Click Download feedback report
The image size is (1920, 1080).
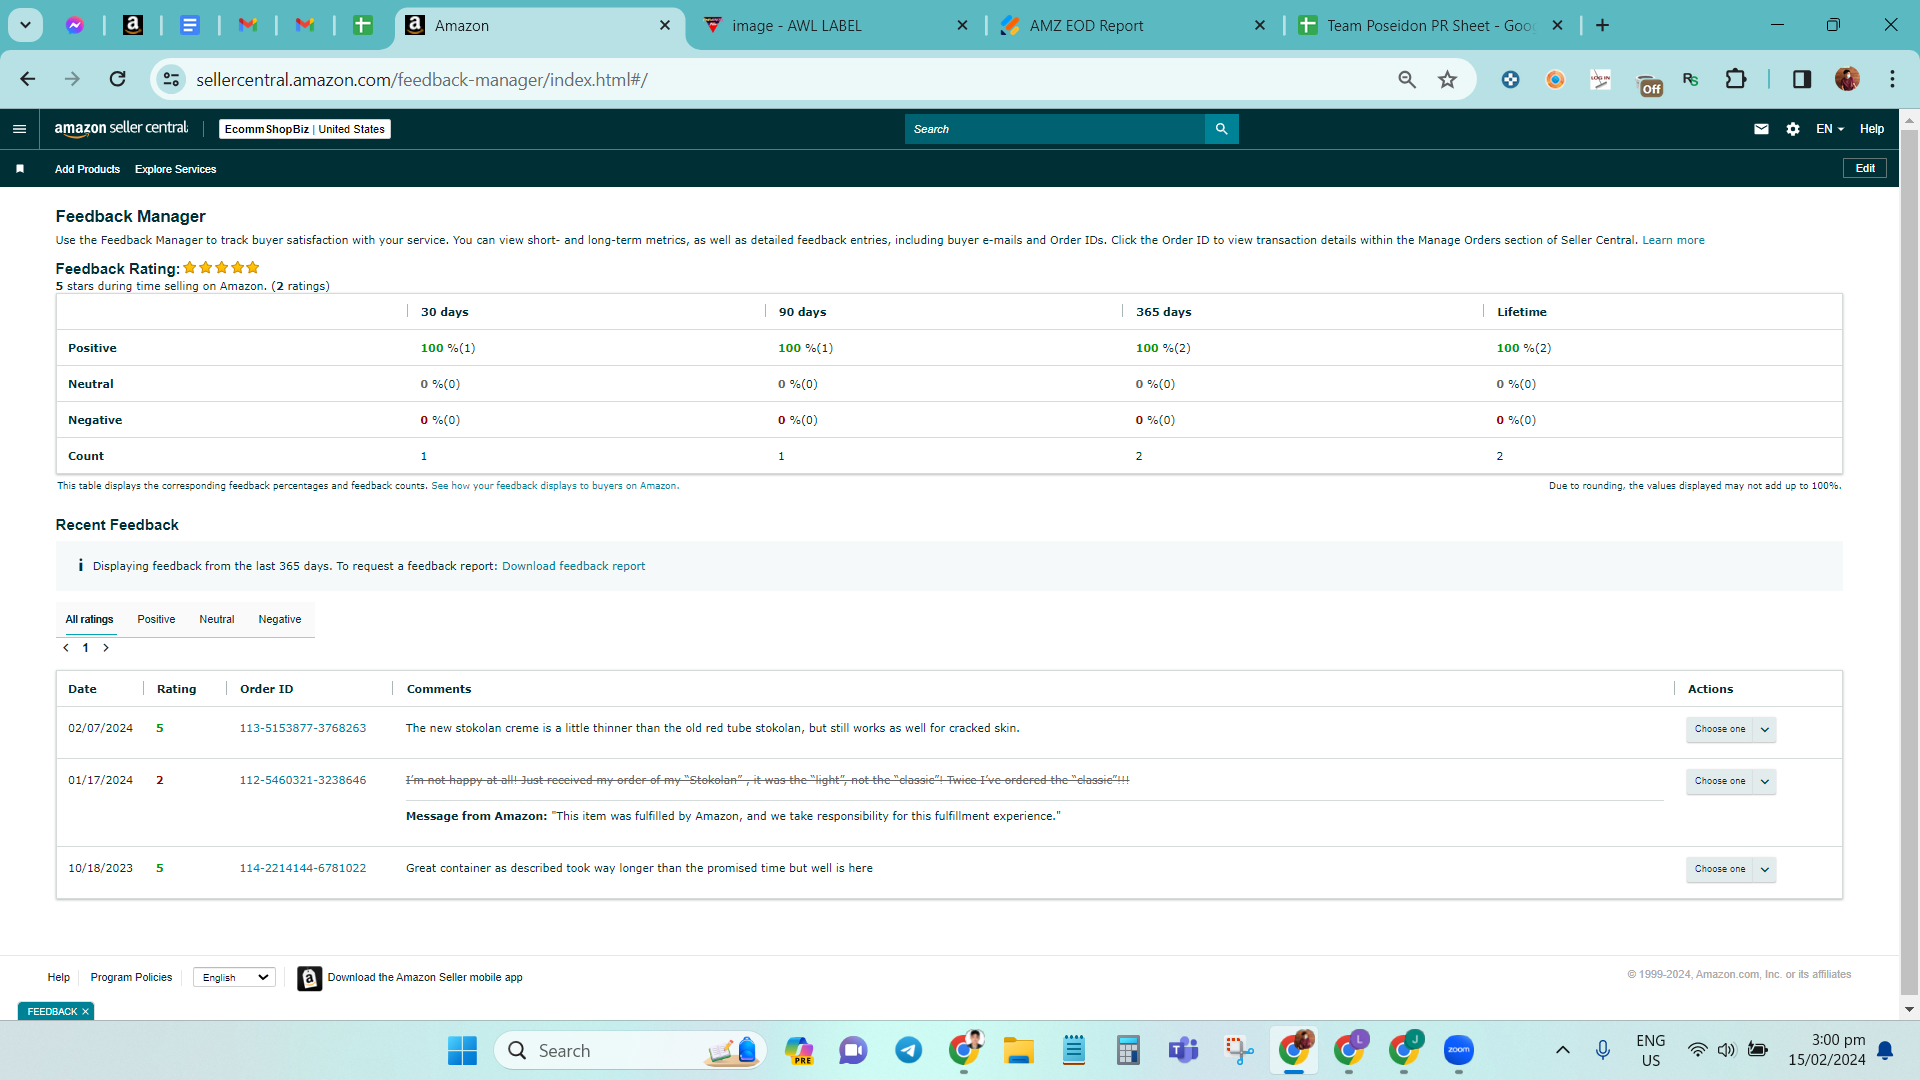pyautogui.click(x=573, y=566)
